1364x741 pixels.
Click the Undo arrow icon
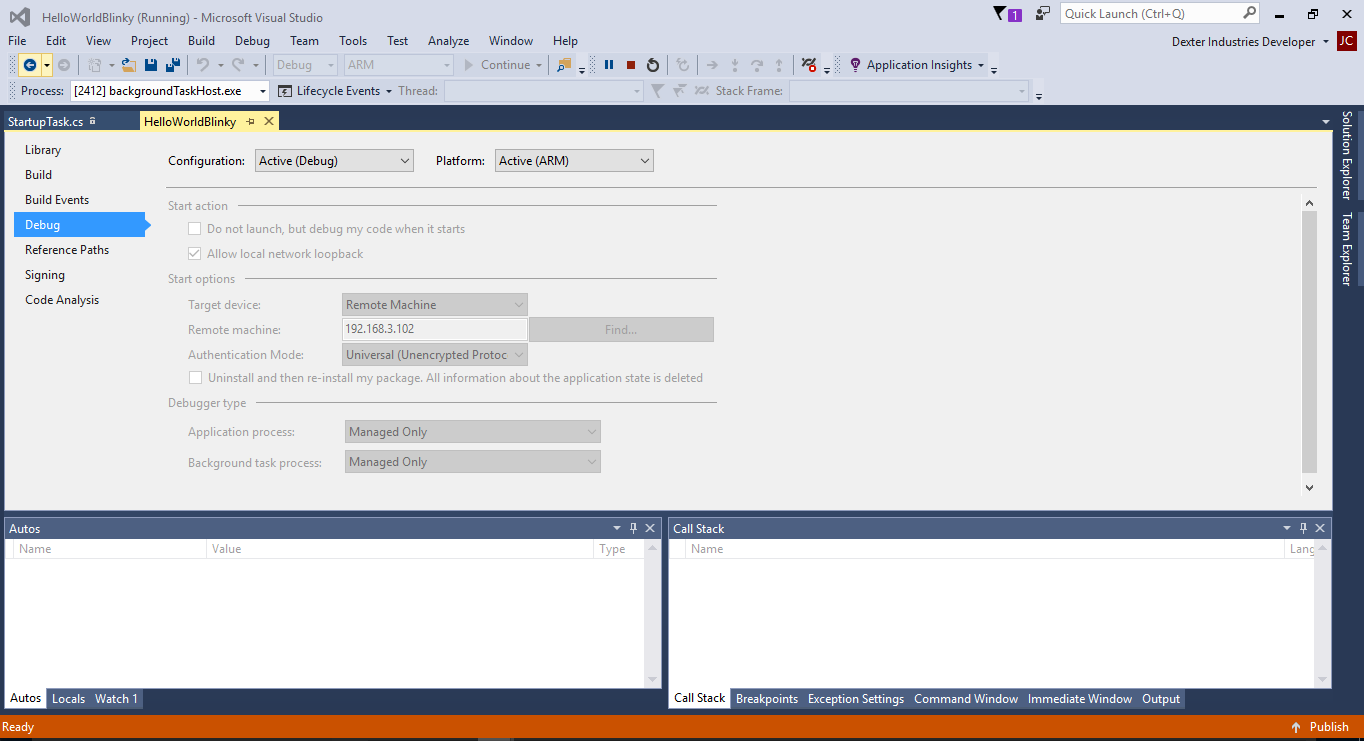point(203,65)
